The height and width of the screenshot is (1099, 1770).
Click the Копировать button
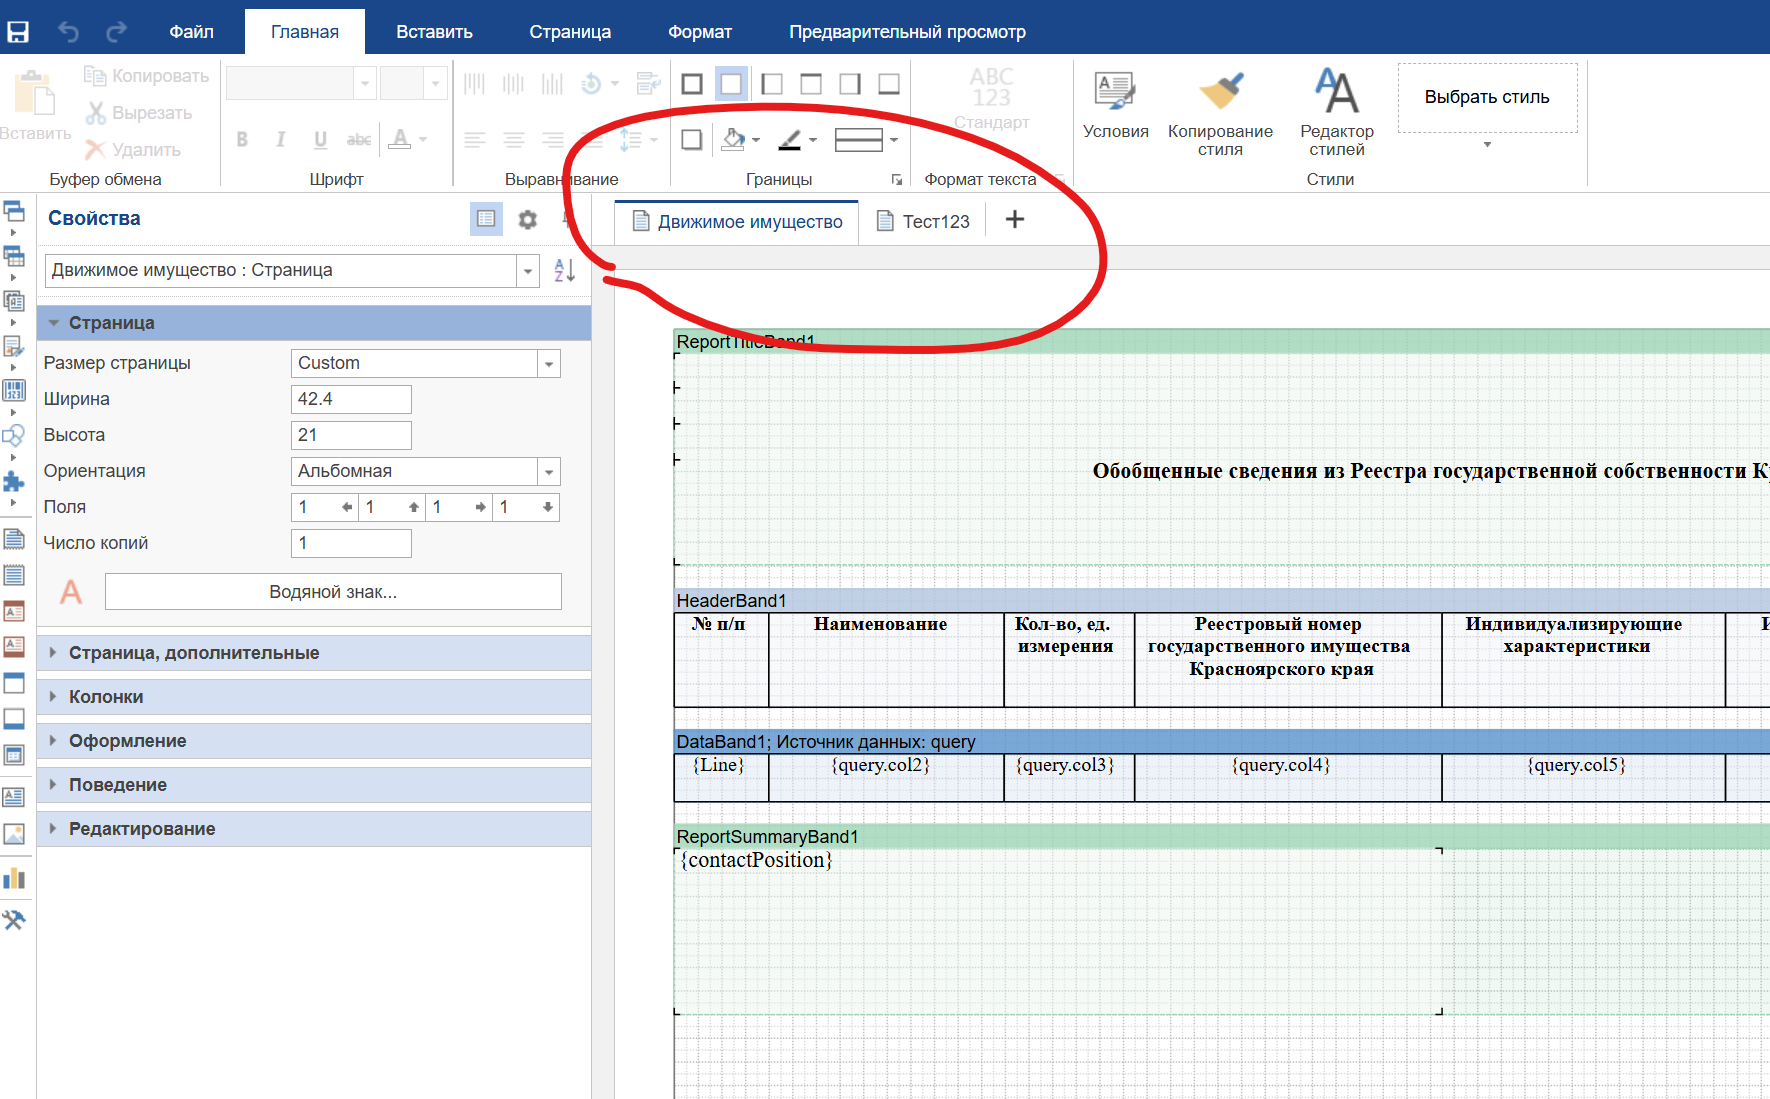click(x=147, y=76)
